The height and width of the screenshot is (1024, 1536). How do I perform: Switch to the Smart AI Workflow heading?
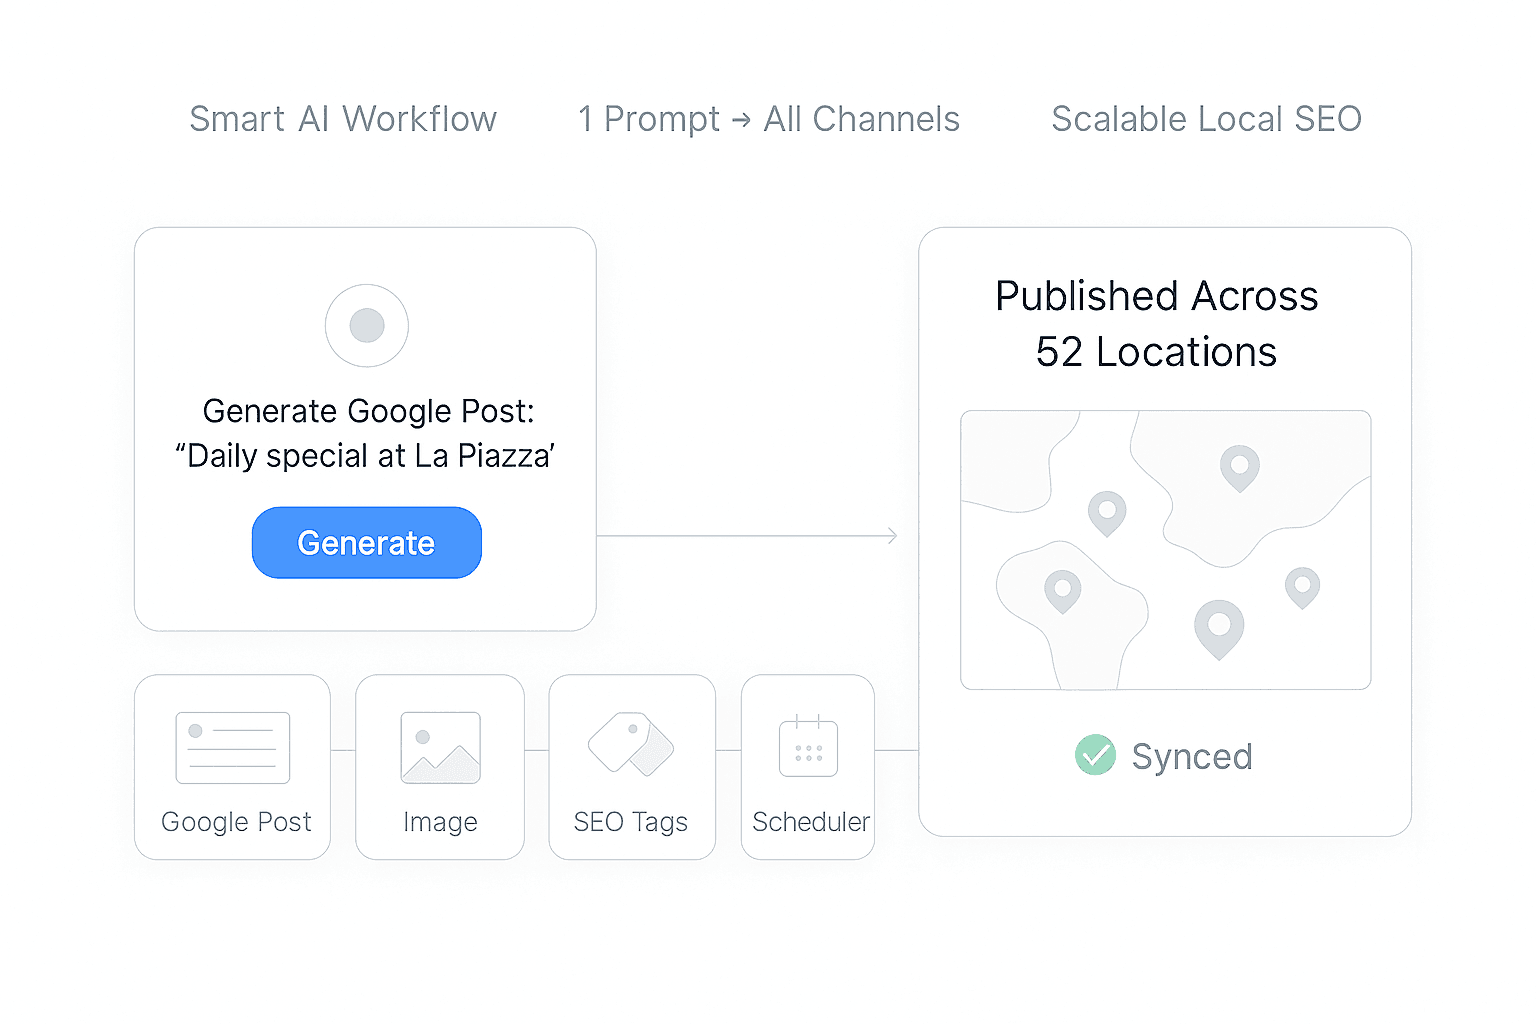tap(343, 119)
